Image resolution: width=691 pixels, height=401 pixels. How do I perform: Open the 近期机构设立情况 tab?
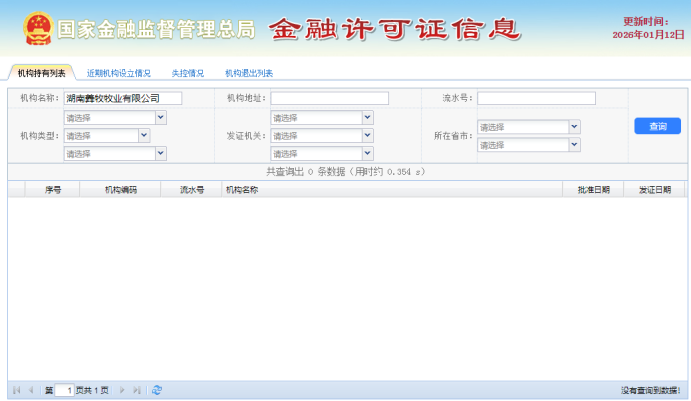coord(119,73)
